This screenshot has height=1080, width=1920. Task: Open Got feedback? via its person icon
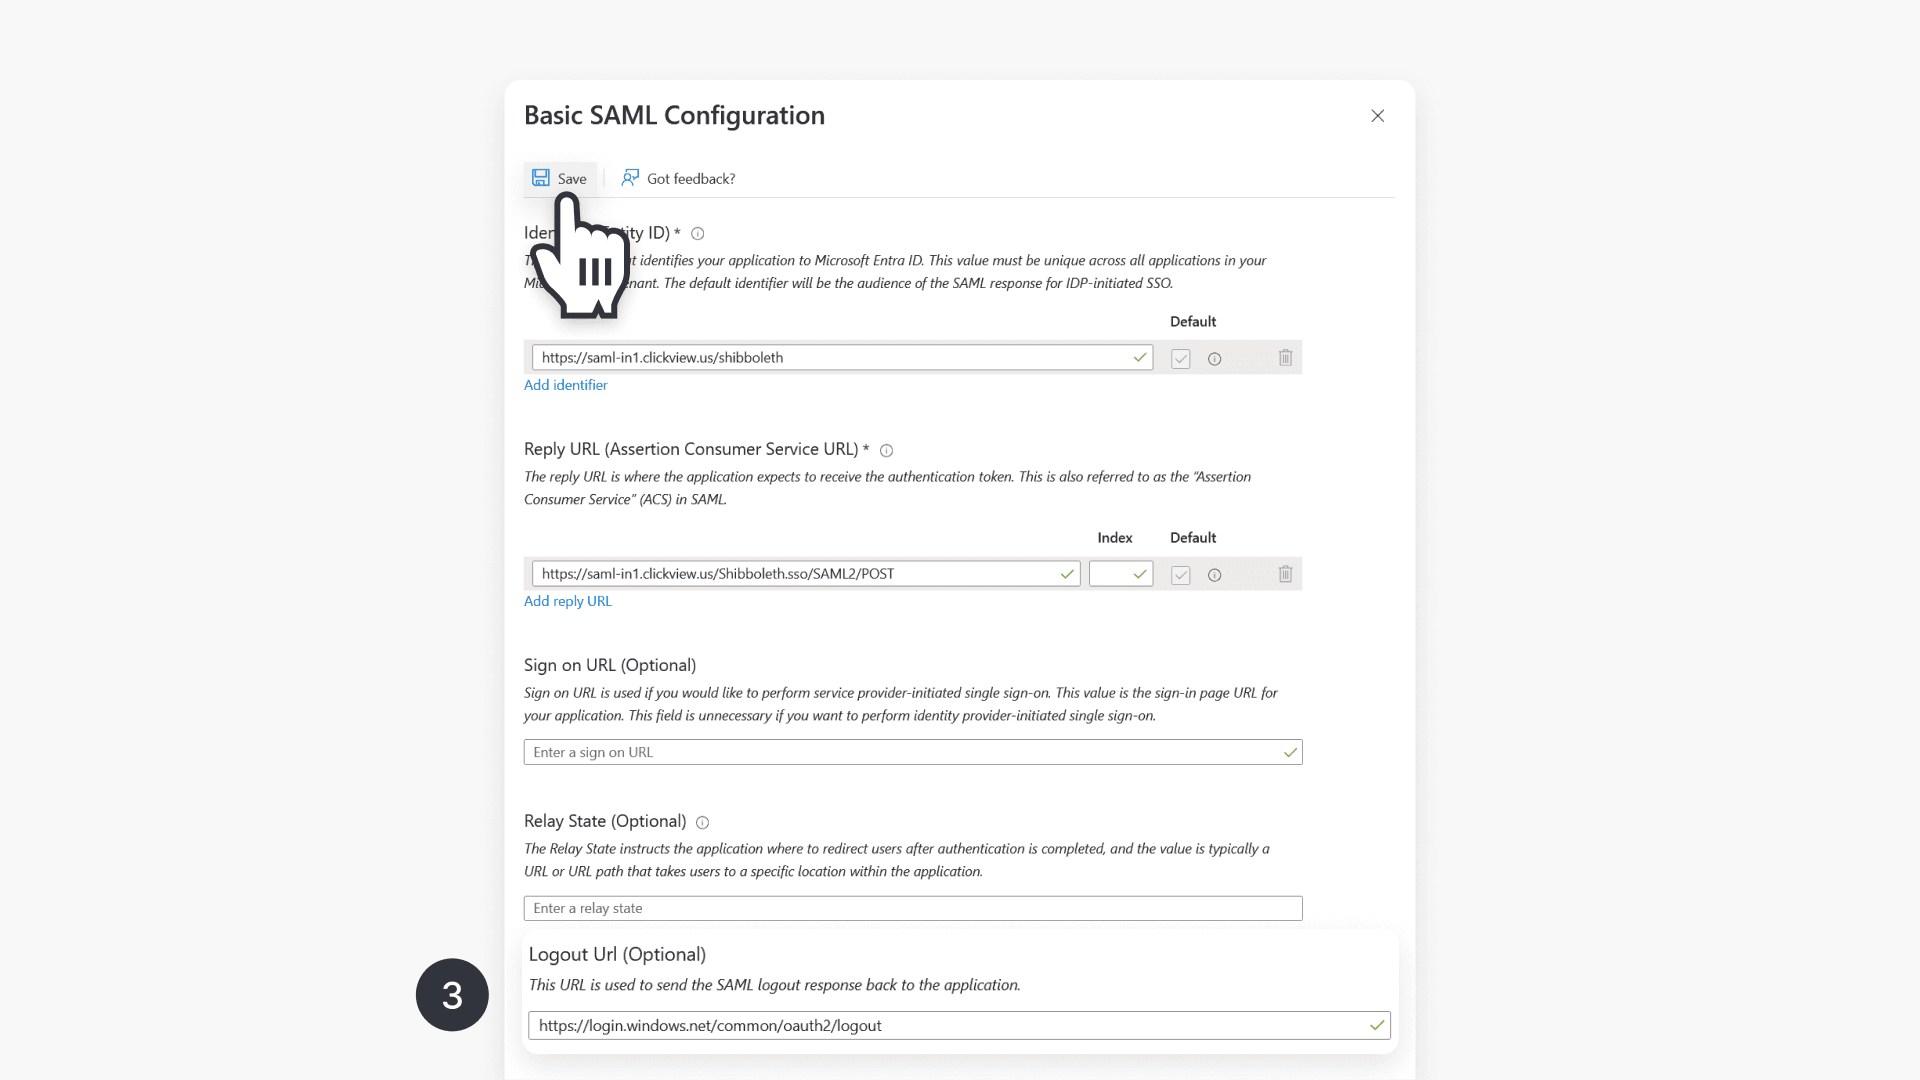[x=630, y=178]
